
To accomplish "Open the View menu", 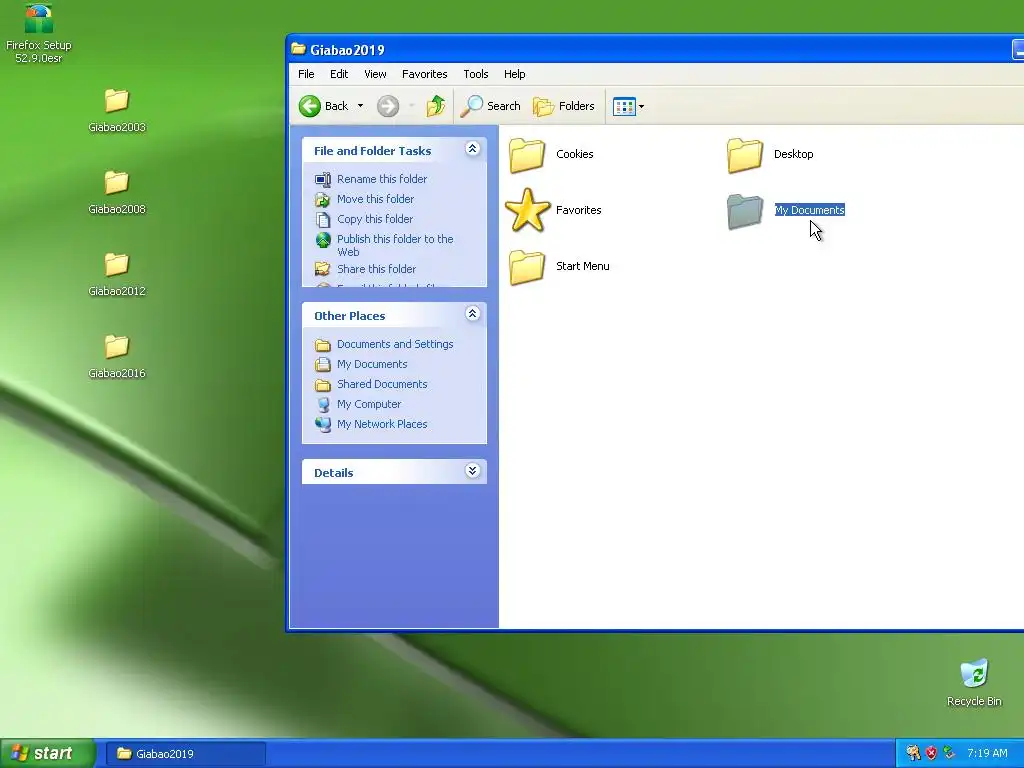I will click(375, 74).
